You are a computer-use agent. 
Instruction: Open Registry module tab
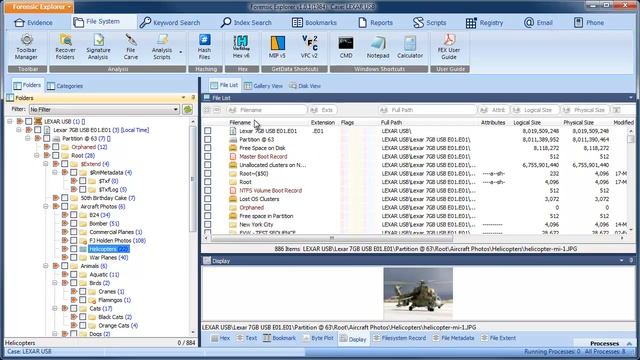tap(484, 23)
